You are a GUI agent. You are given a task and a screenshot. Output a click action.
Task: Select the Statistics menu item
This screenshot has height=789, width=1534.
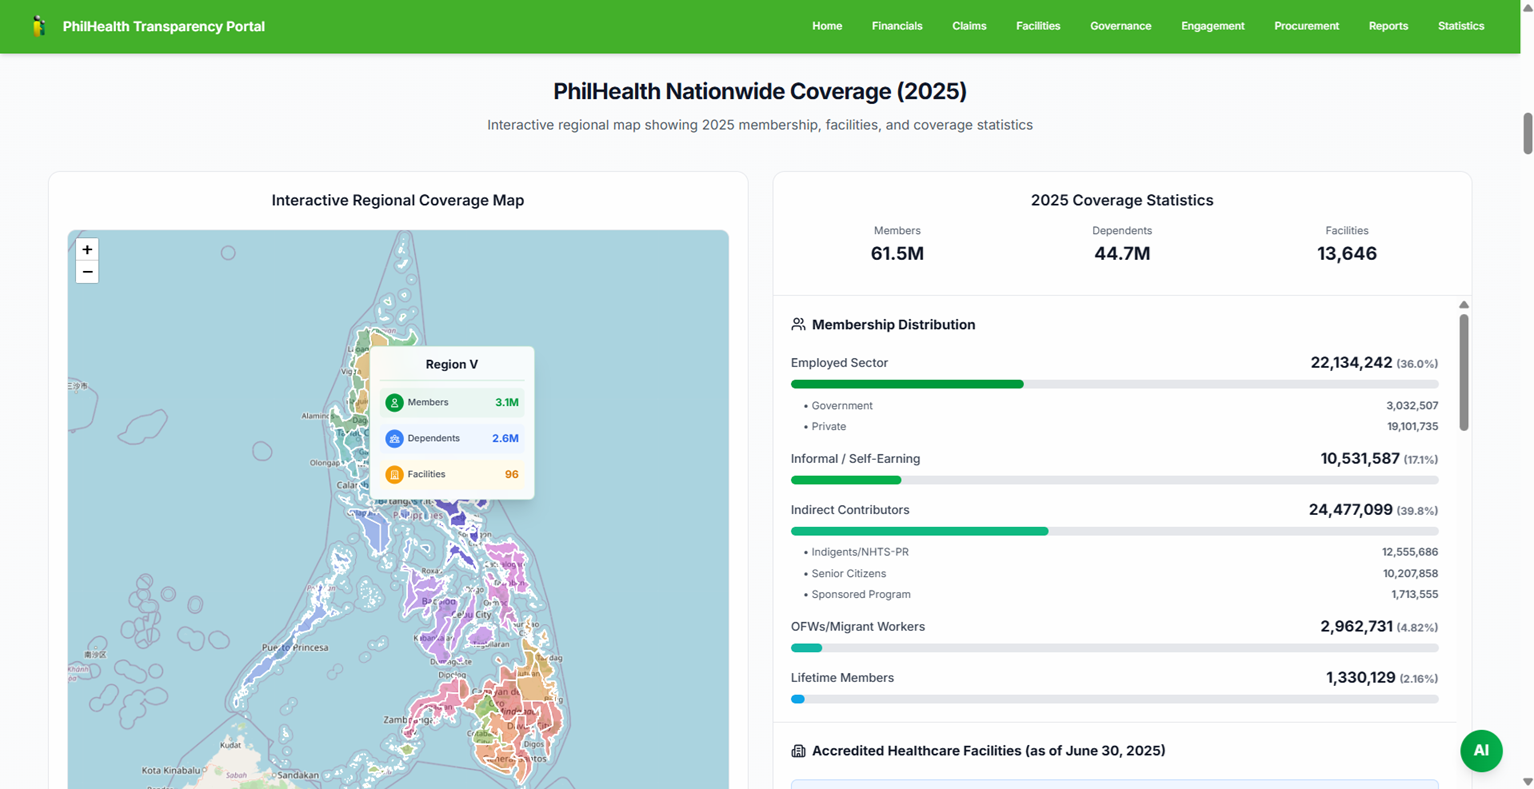[1461, 26]
